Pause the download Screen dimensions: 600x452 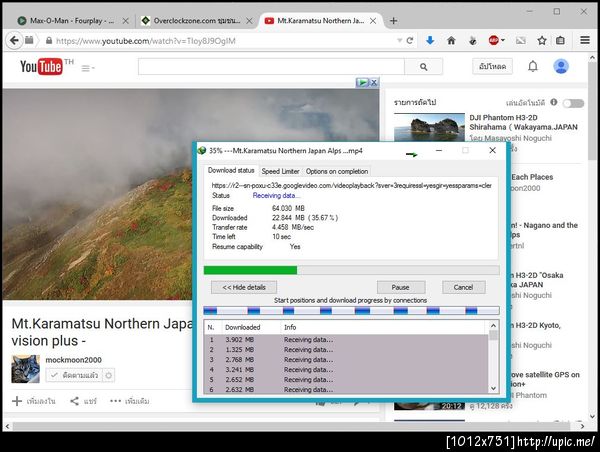pyautogui.click(x=401, y=287)
